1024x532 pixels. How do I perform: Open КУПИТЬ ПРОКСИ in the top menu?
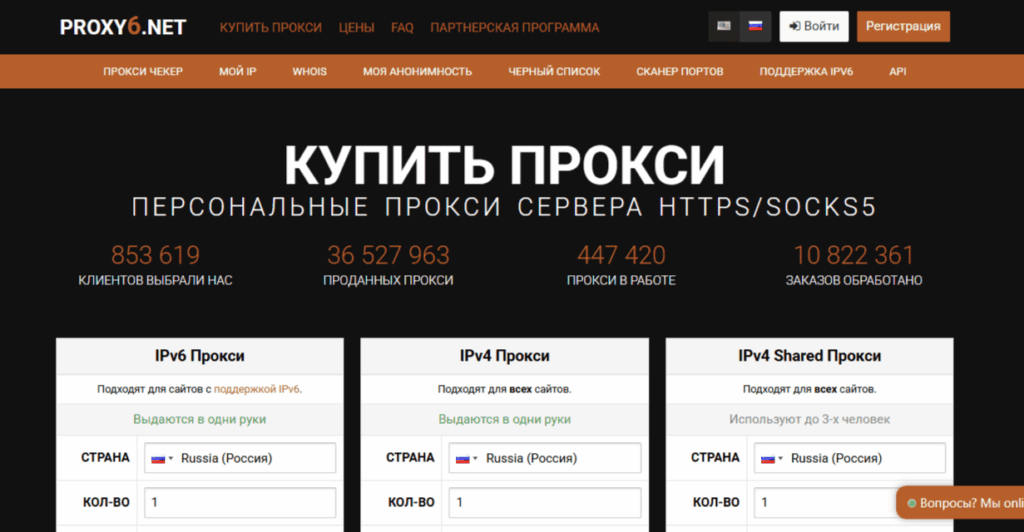coord(270,27)
